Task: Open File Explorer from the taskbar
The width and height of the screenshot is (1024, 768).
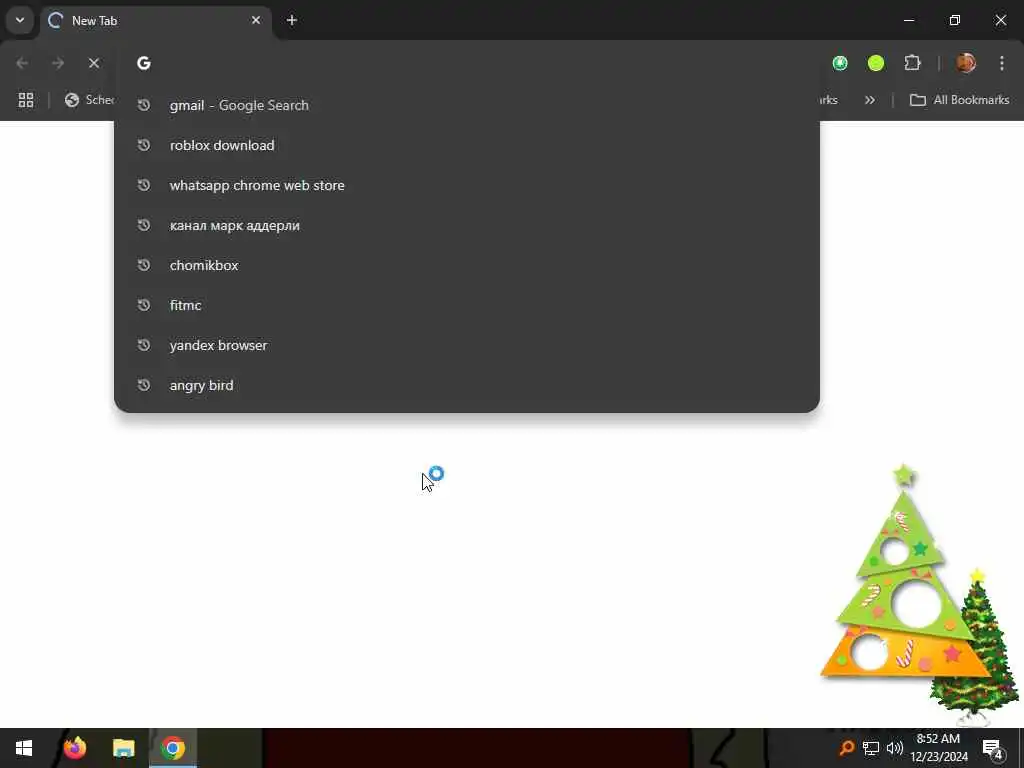Action: click(x=123, y=748)
